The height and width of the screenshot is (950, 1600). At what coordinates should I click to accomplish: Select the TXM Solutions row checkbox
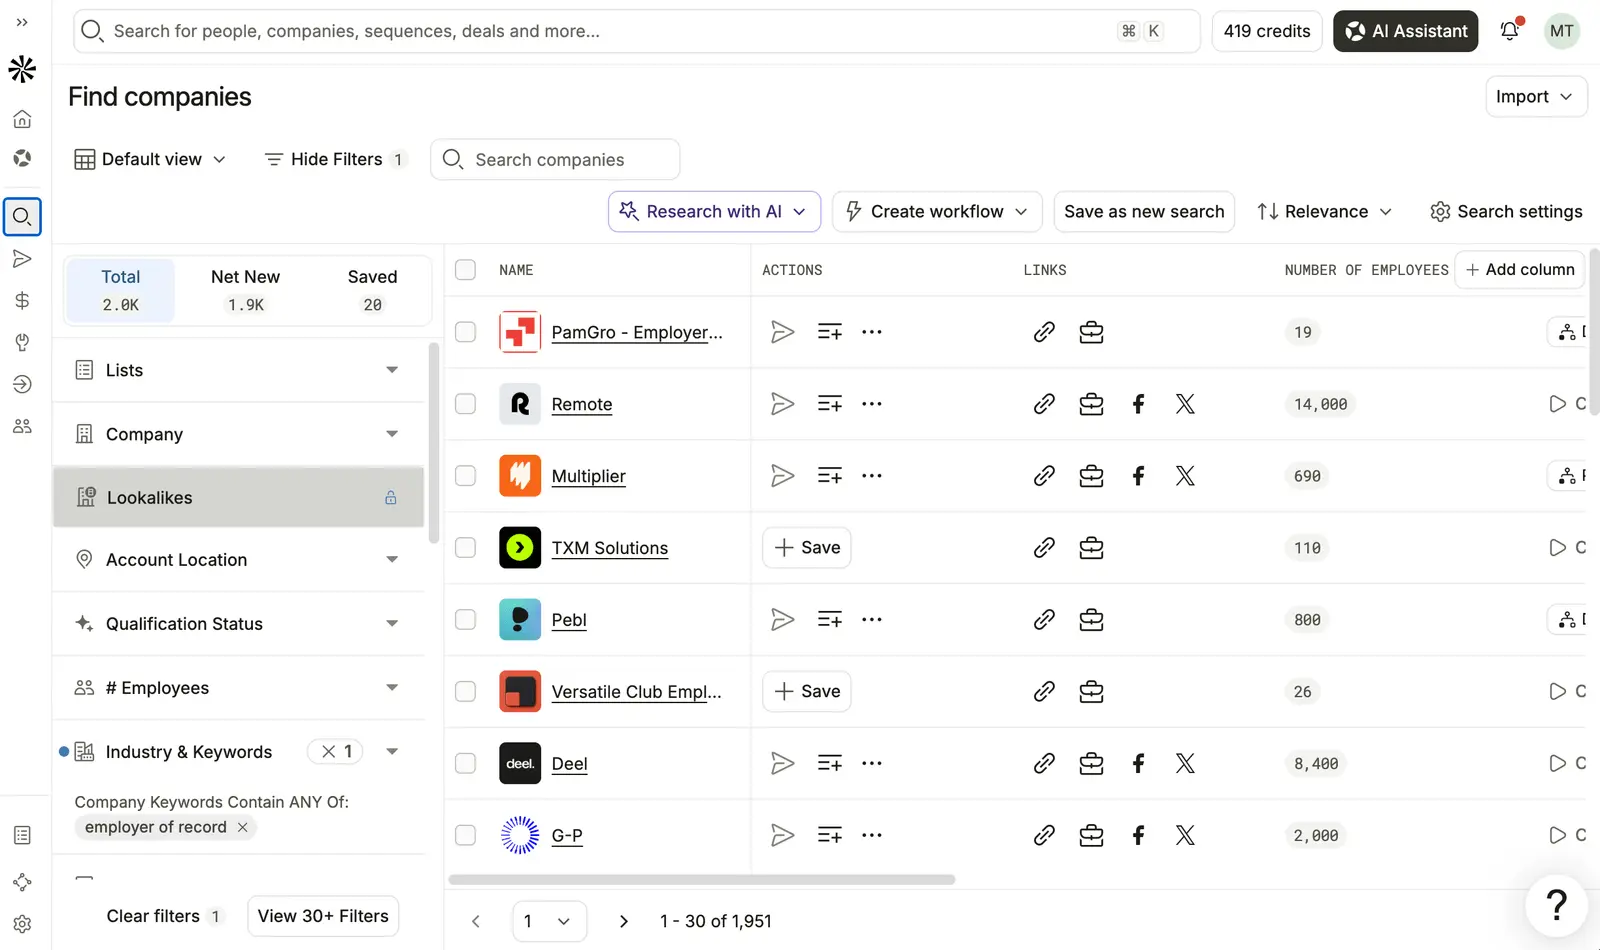465,548
